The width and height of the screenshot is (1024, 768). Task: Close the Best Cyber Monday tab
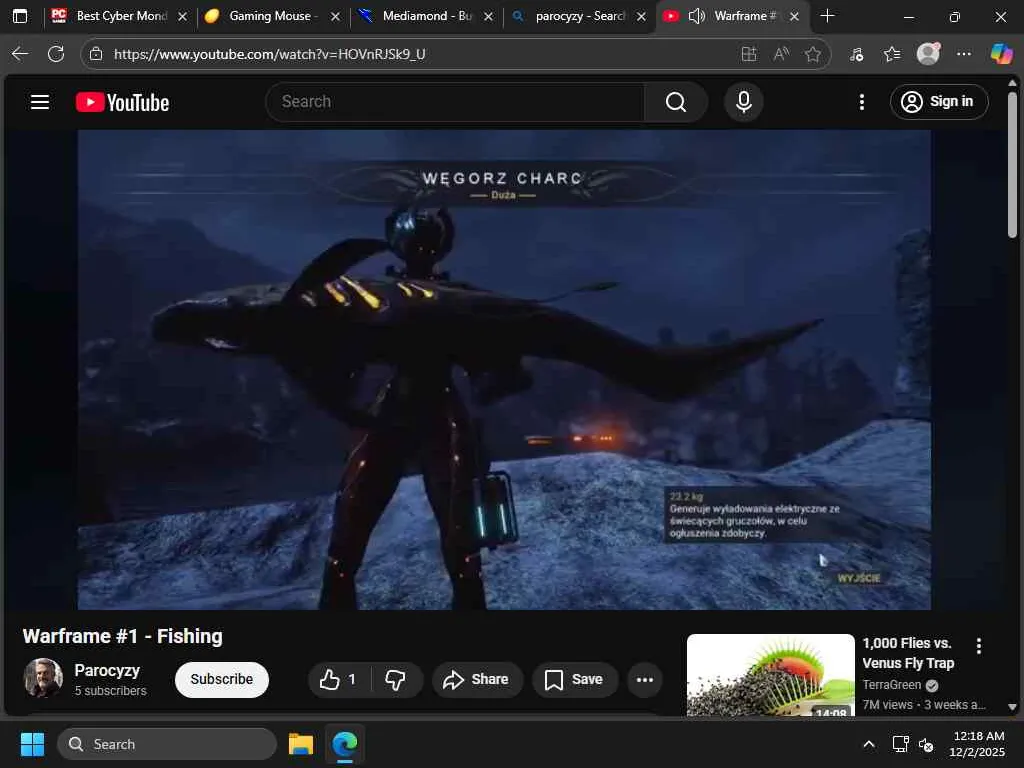[183, 16]
